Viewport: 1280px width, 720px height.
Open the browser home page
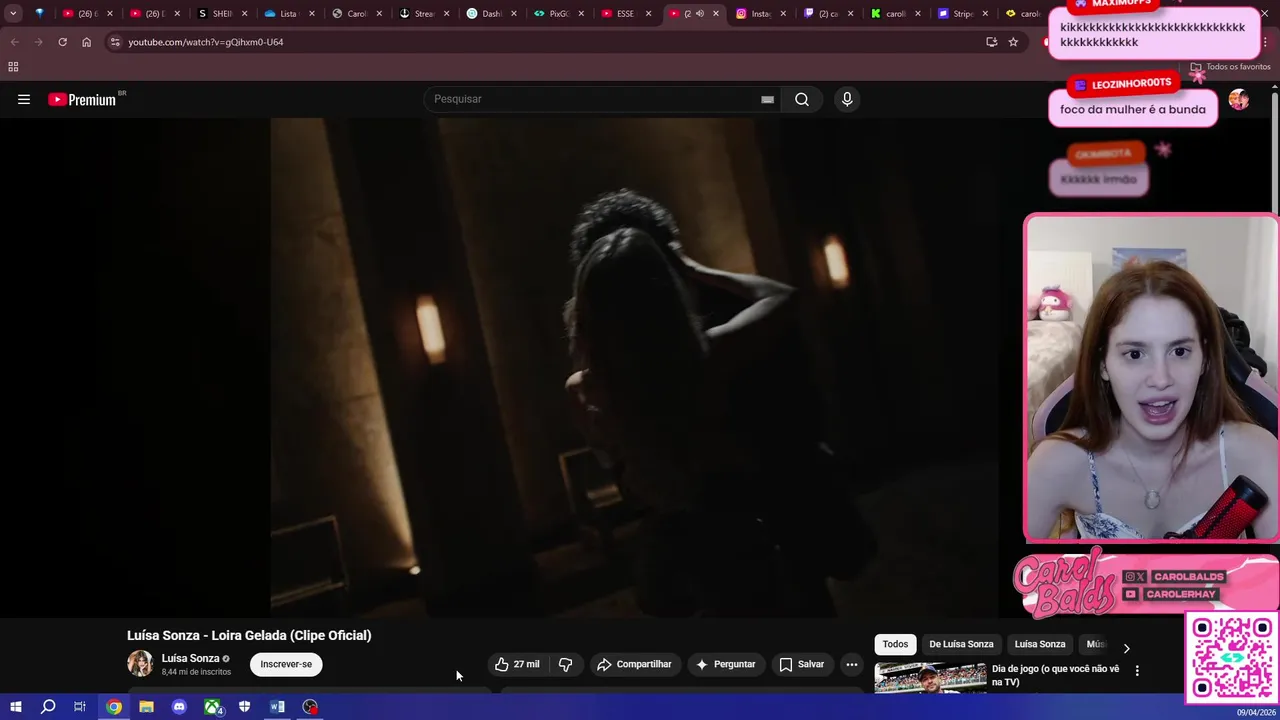pyautogui.click(x=86, y=42)
